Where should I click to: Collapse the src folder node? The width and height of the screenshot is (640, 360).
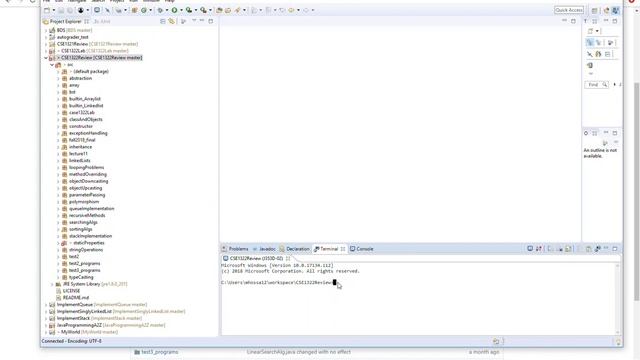(x=52, y=65)
